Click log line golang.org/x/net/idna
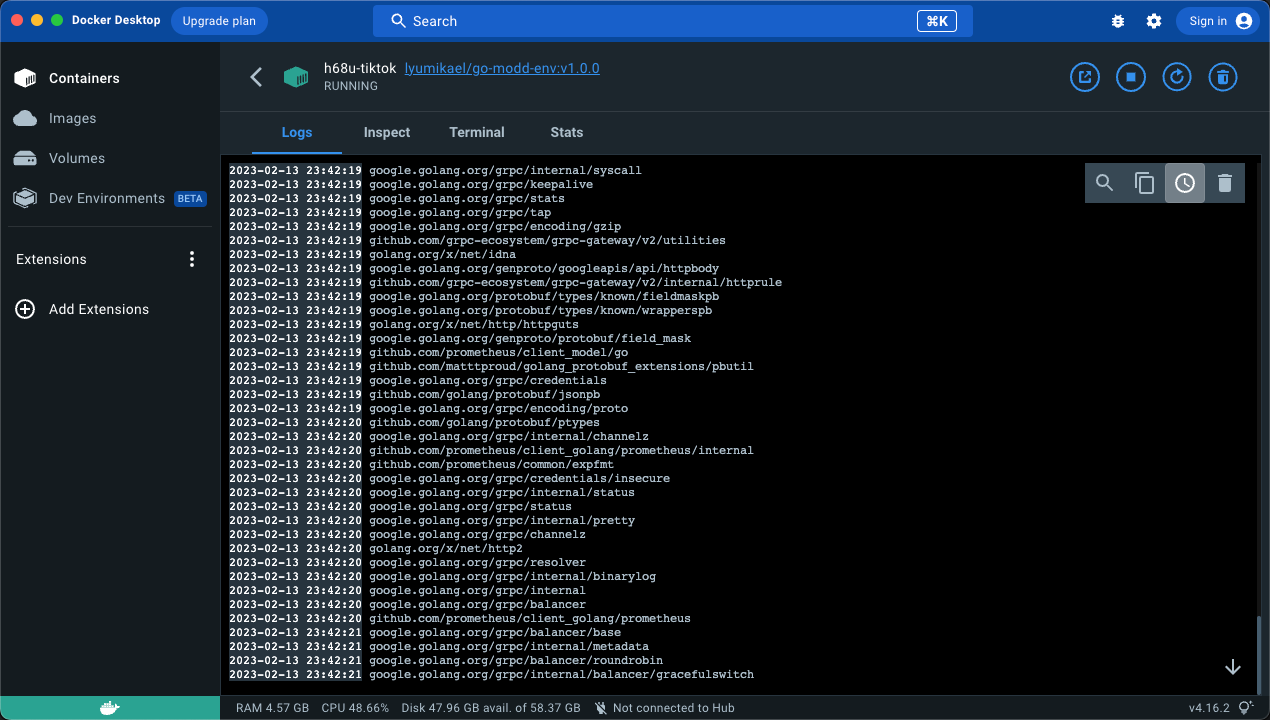1270x720 pixels. [445, 254]
